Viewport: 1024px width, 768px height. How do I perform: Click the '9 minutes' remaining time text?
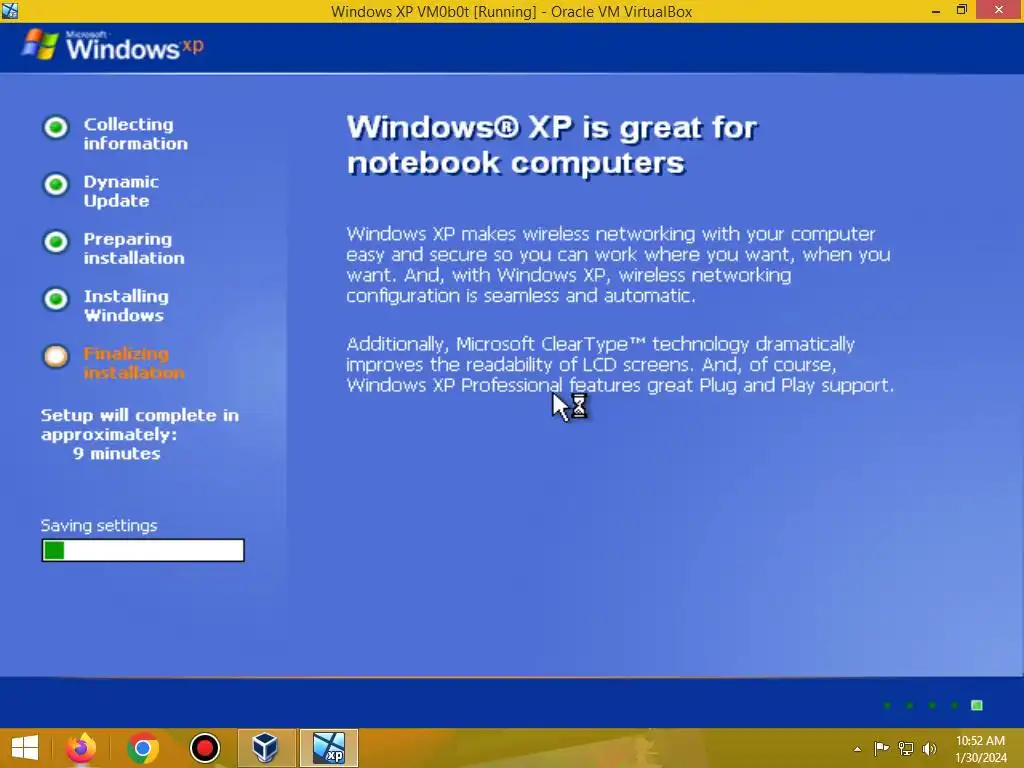117,453
